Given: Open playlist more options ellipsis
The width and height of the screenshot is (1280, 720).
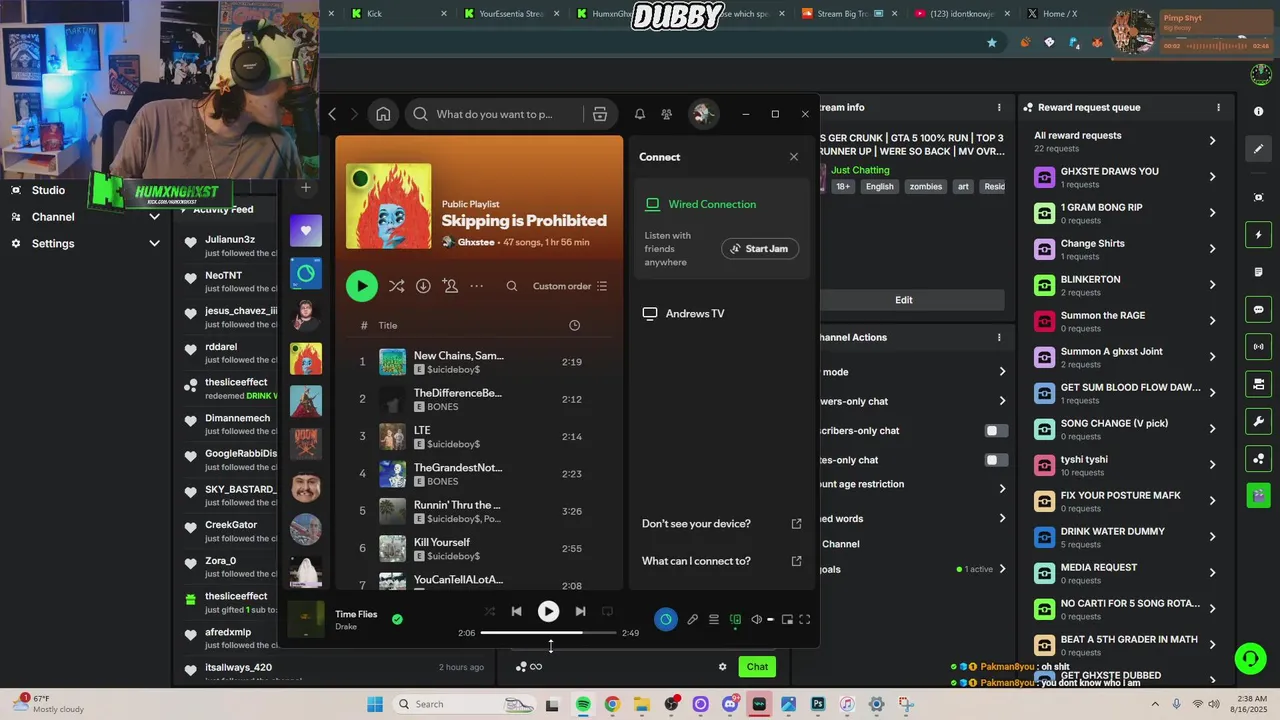Looking at the screenshot, I should tap(477, 286).
